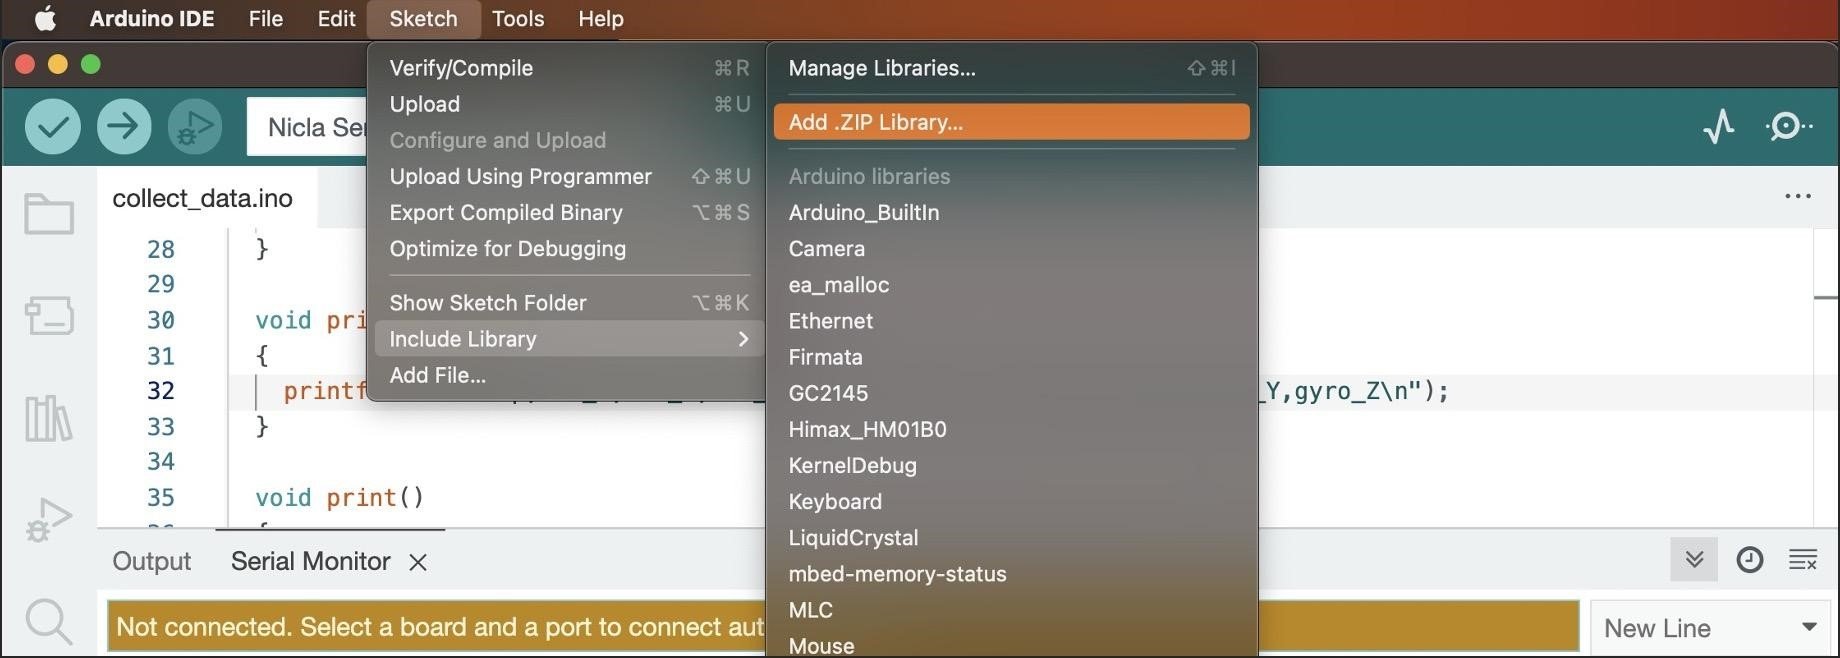Open the Debug sidebar panel icon
1840x658 pixels.
tap(49, 520)
